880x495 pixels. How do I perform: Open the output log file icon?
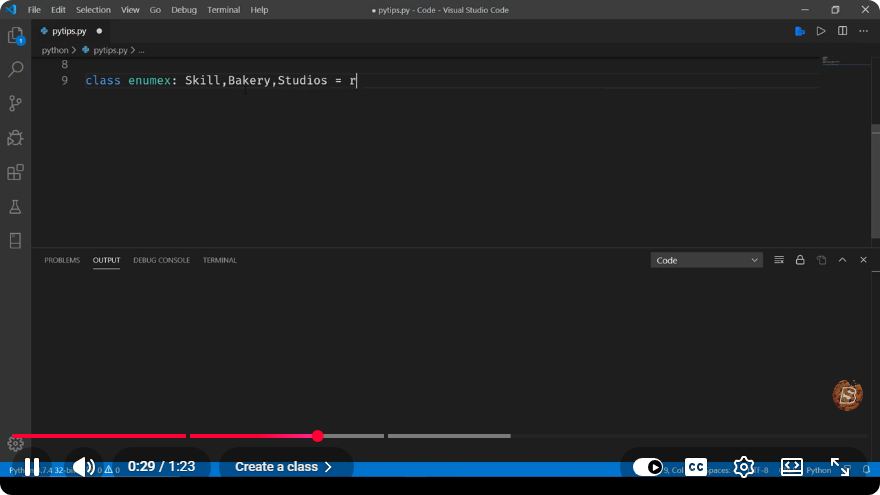click(821, 260)
